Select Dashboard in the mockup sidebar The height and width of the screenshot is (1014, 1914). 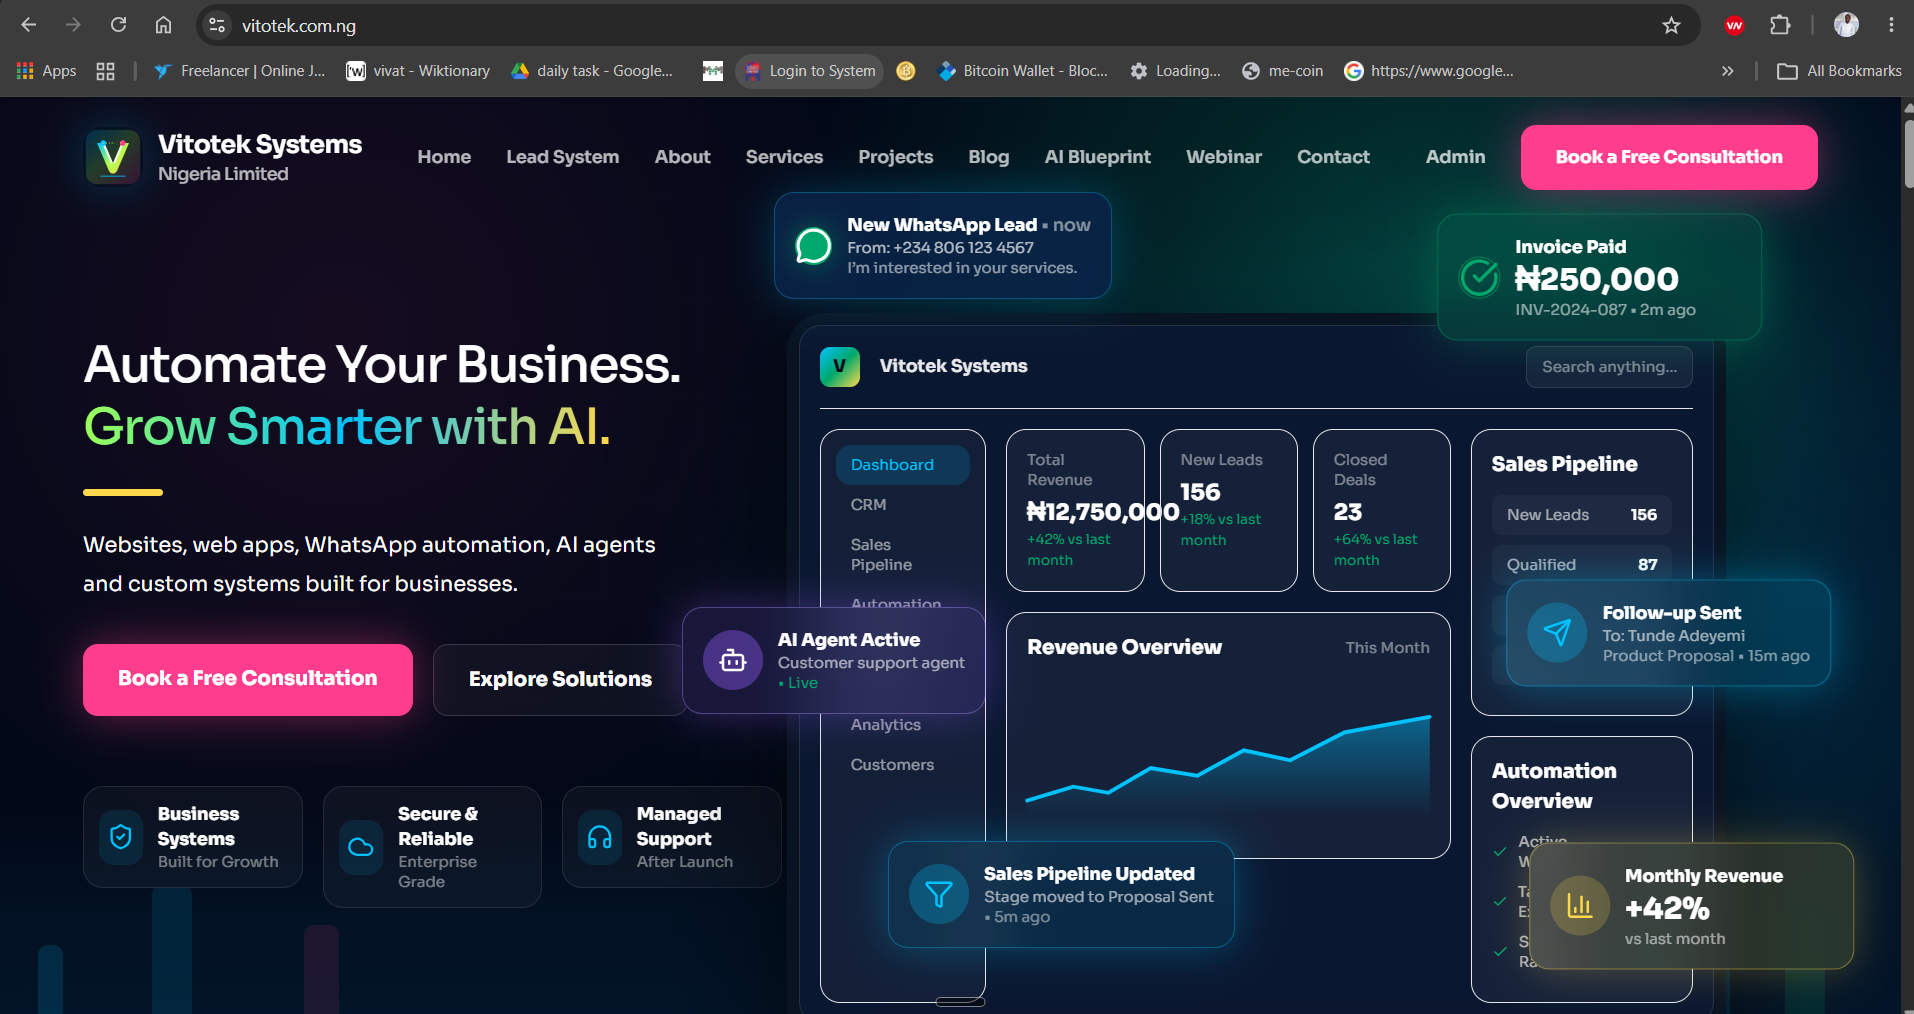[x=903, y=465]
